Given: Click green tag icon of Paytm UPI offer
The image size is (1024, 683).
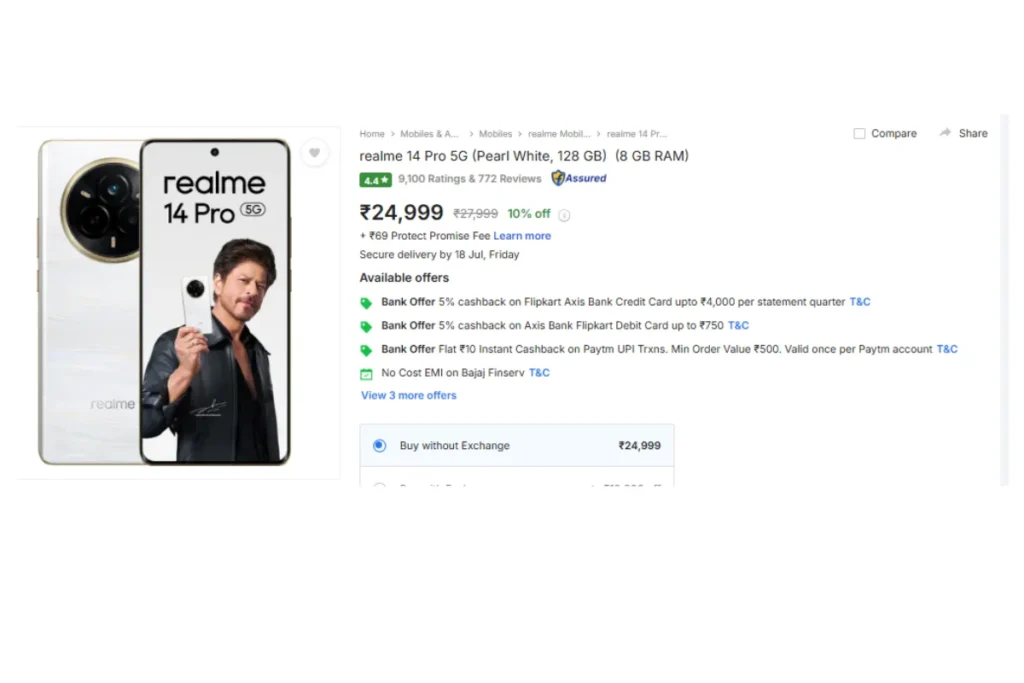Looking at the screenshot, I should (366, 350).
